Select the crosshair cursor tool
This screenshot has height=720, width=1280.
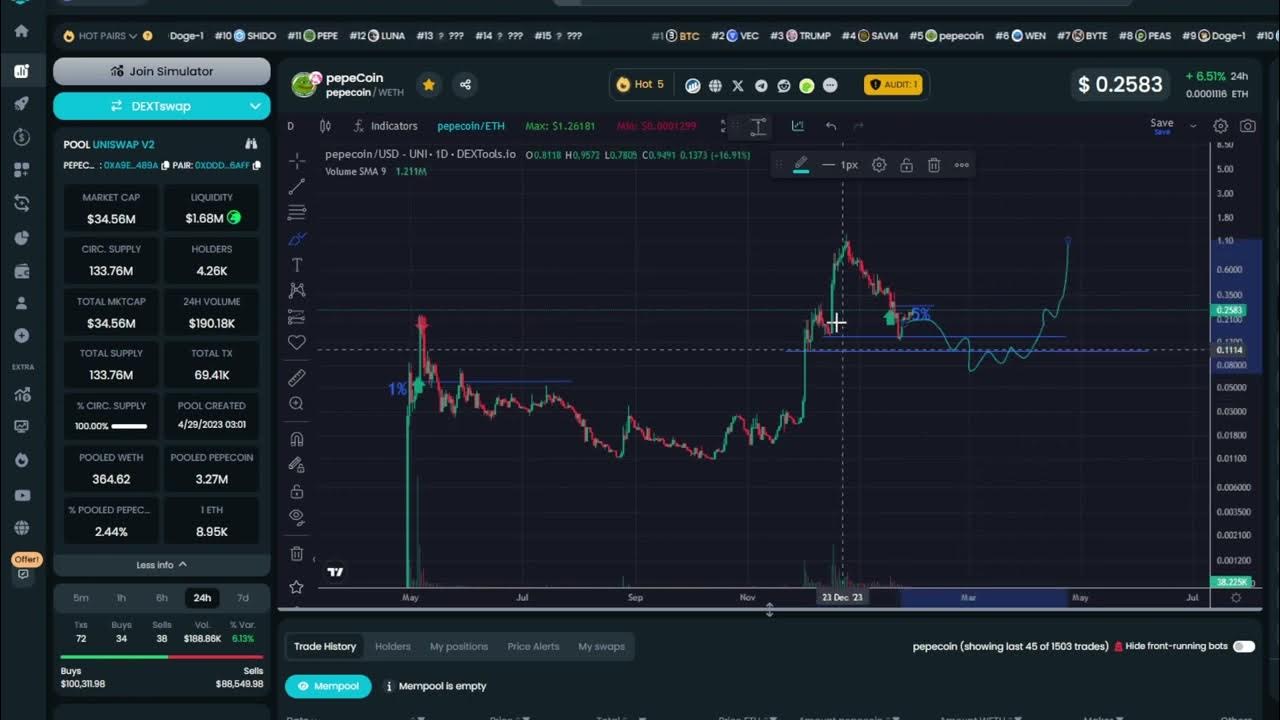click(297, 160)
